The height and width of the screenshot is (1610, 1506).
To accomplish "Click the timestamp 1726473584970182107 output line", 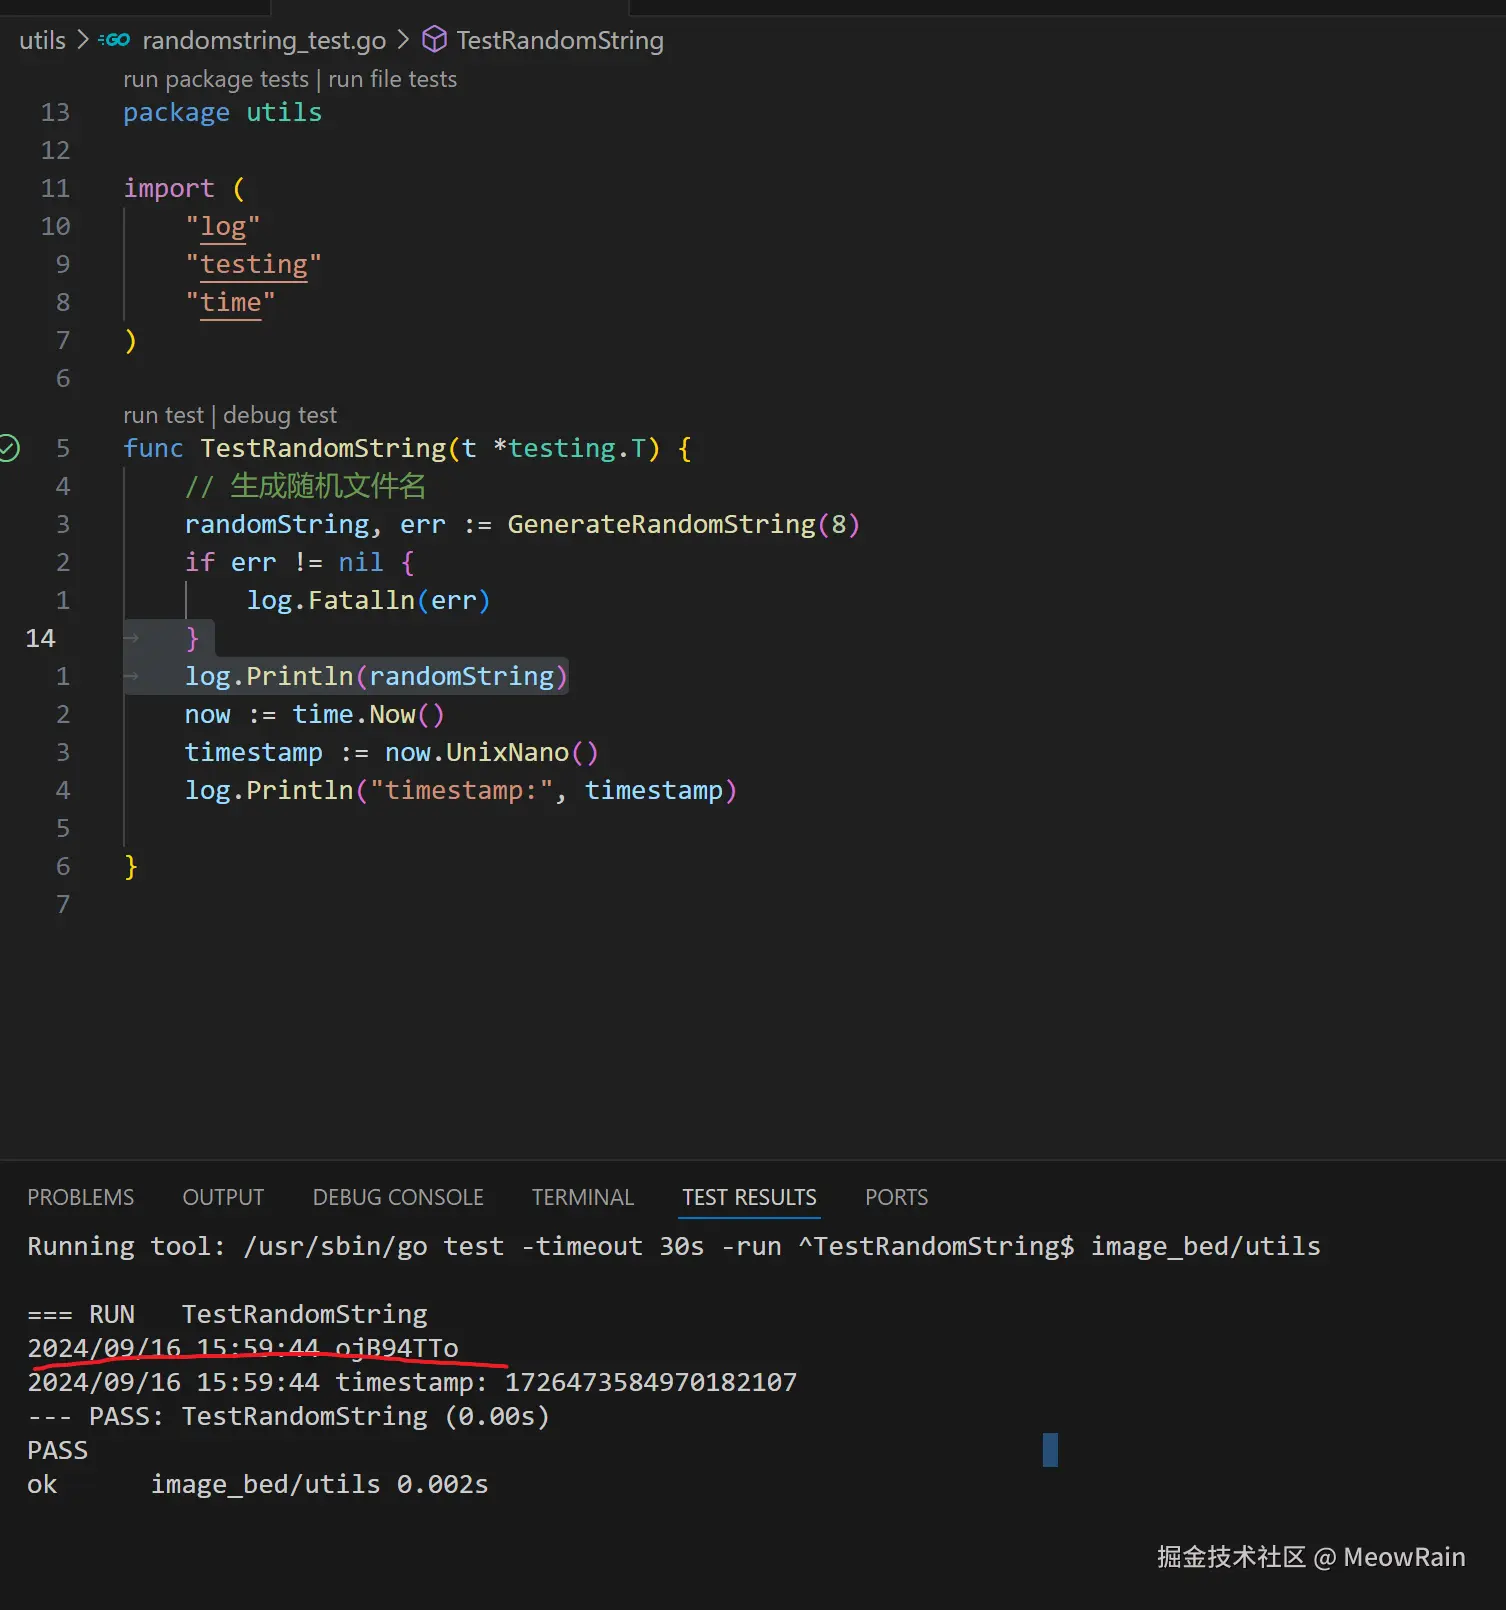I will point(412,1382).
